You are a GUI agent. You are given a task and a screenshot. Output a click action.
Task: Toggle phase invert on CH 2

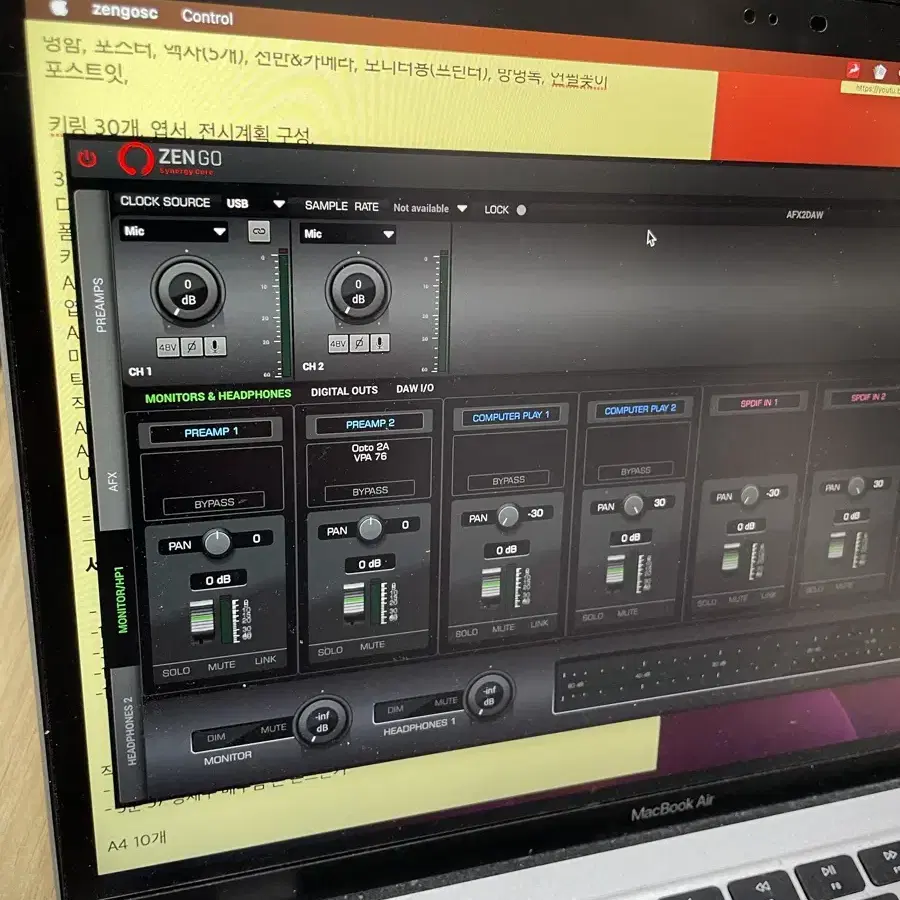click(359, 343)
